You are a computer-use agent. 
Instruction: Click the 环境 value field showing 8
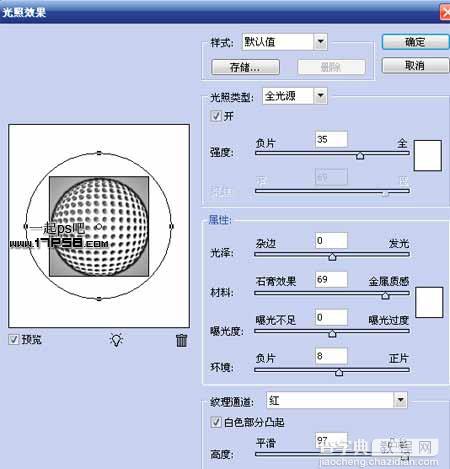[331, 356]
